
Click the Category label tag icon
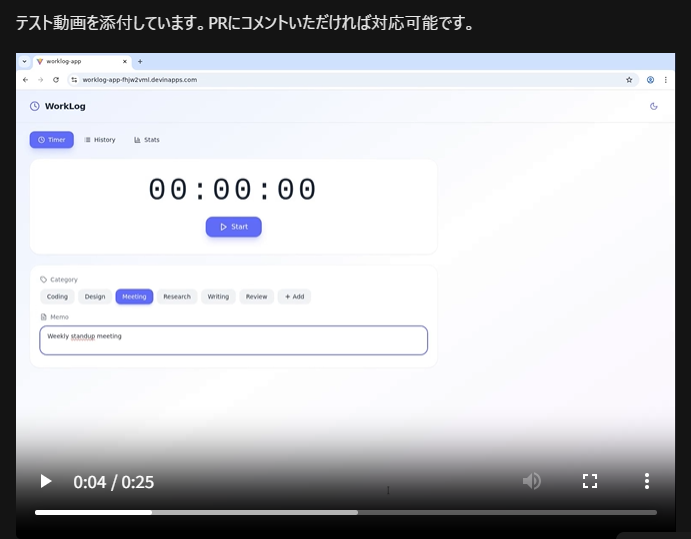tap(43, 279)
